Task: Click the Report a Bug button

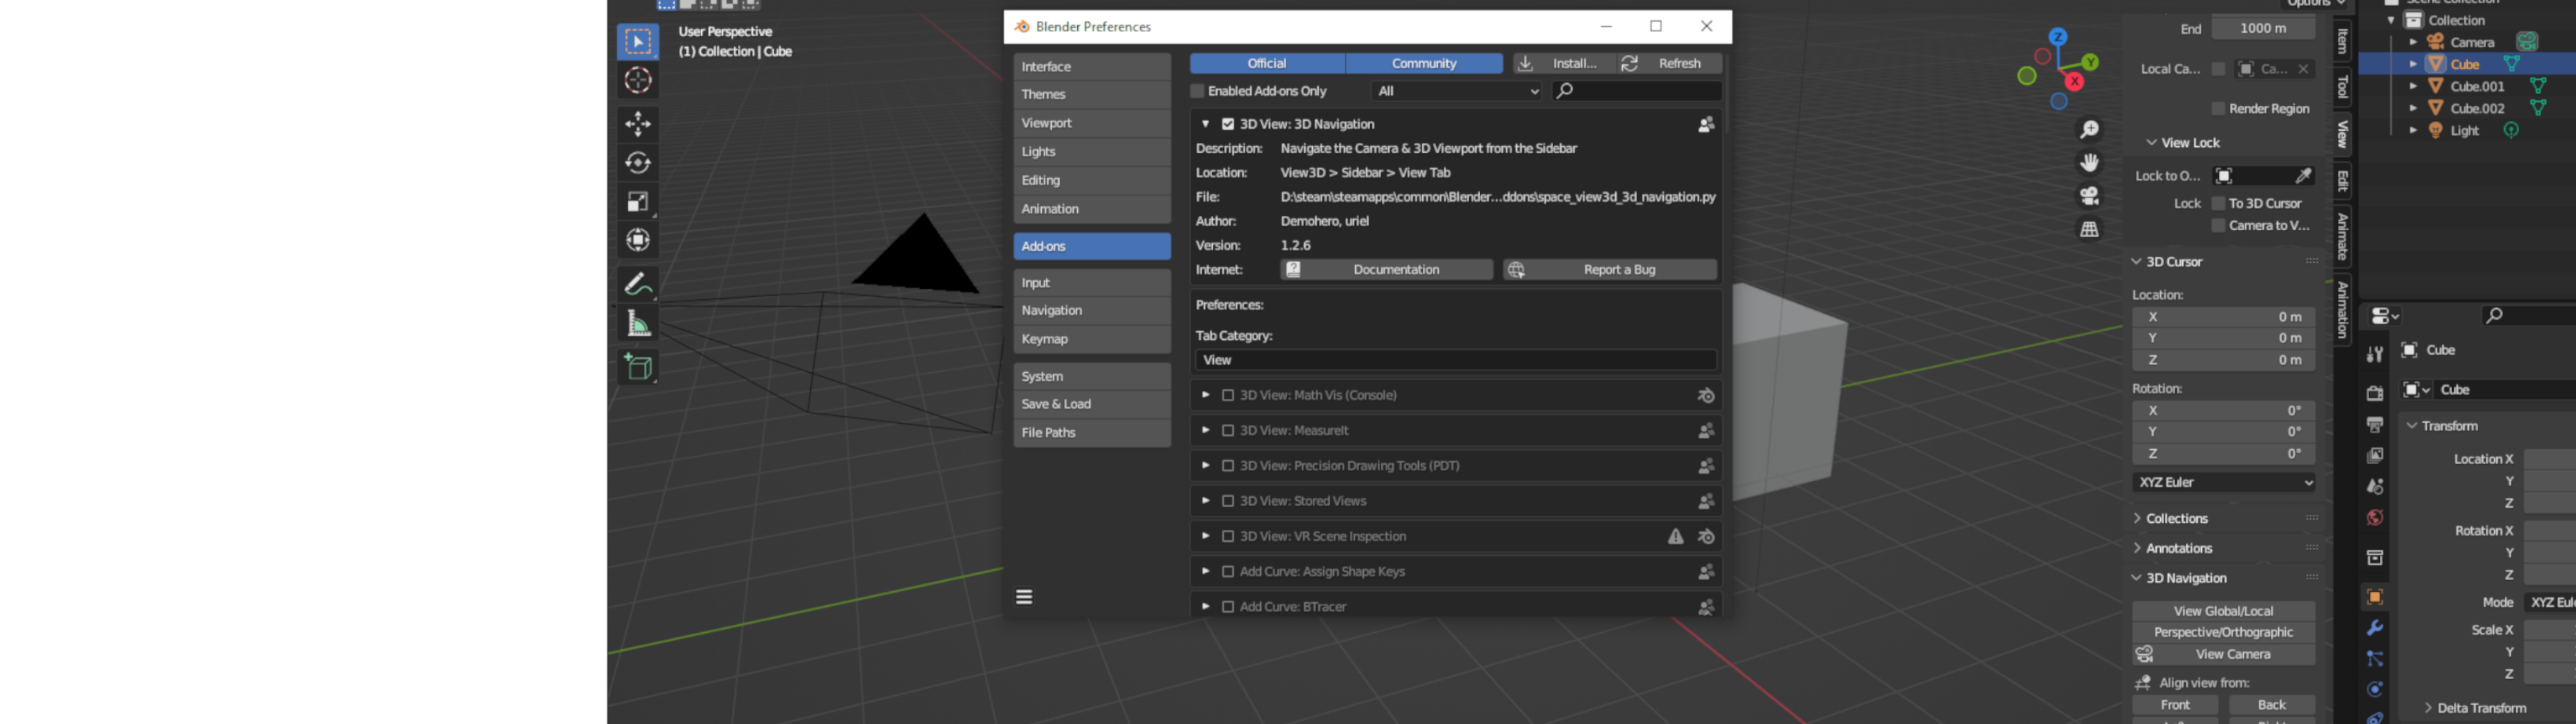Action: point(1610,270)
